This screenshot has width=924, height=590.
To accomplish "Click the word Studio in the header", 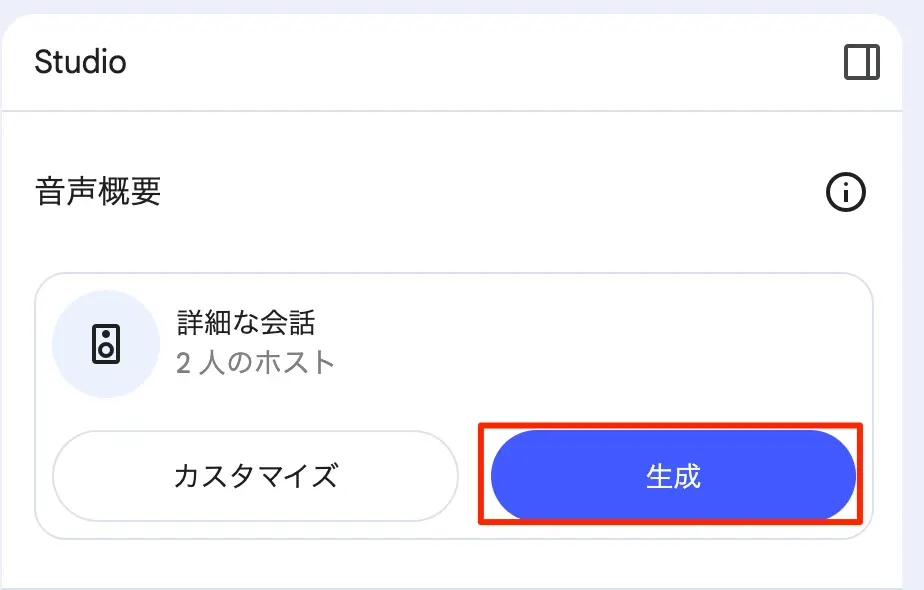I will pyautogui.click(x=81, y=62).
